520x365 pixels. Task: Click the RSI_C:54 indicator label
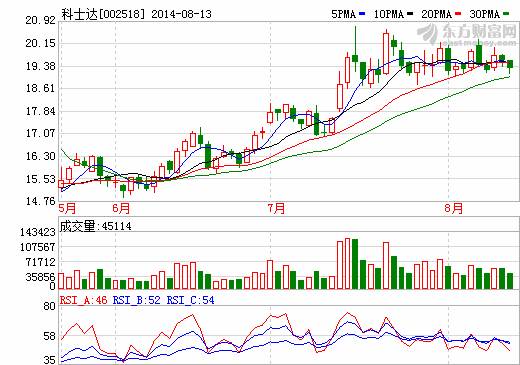click(x=190, y=300)
